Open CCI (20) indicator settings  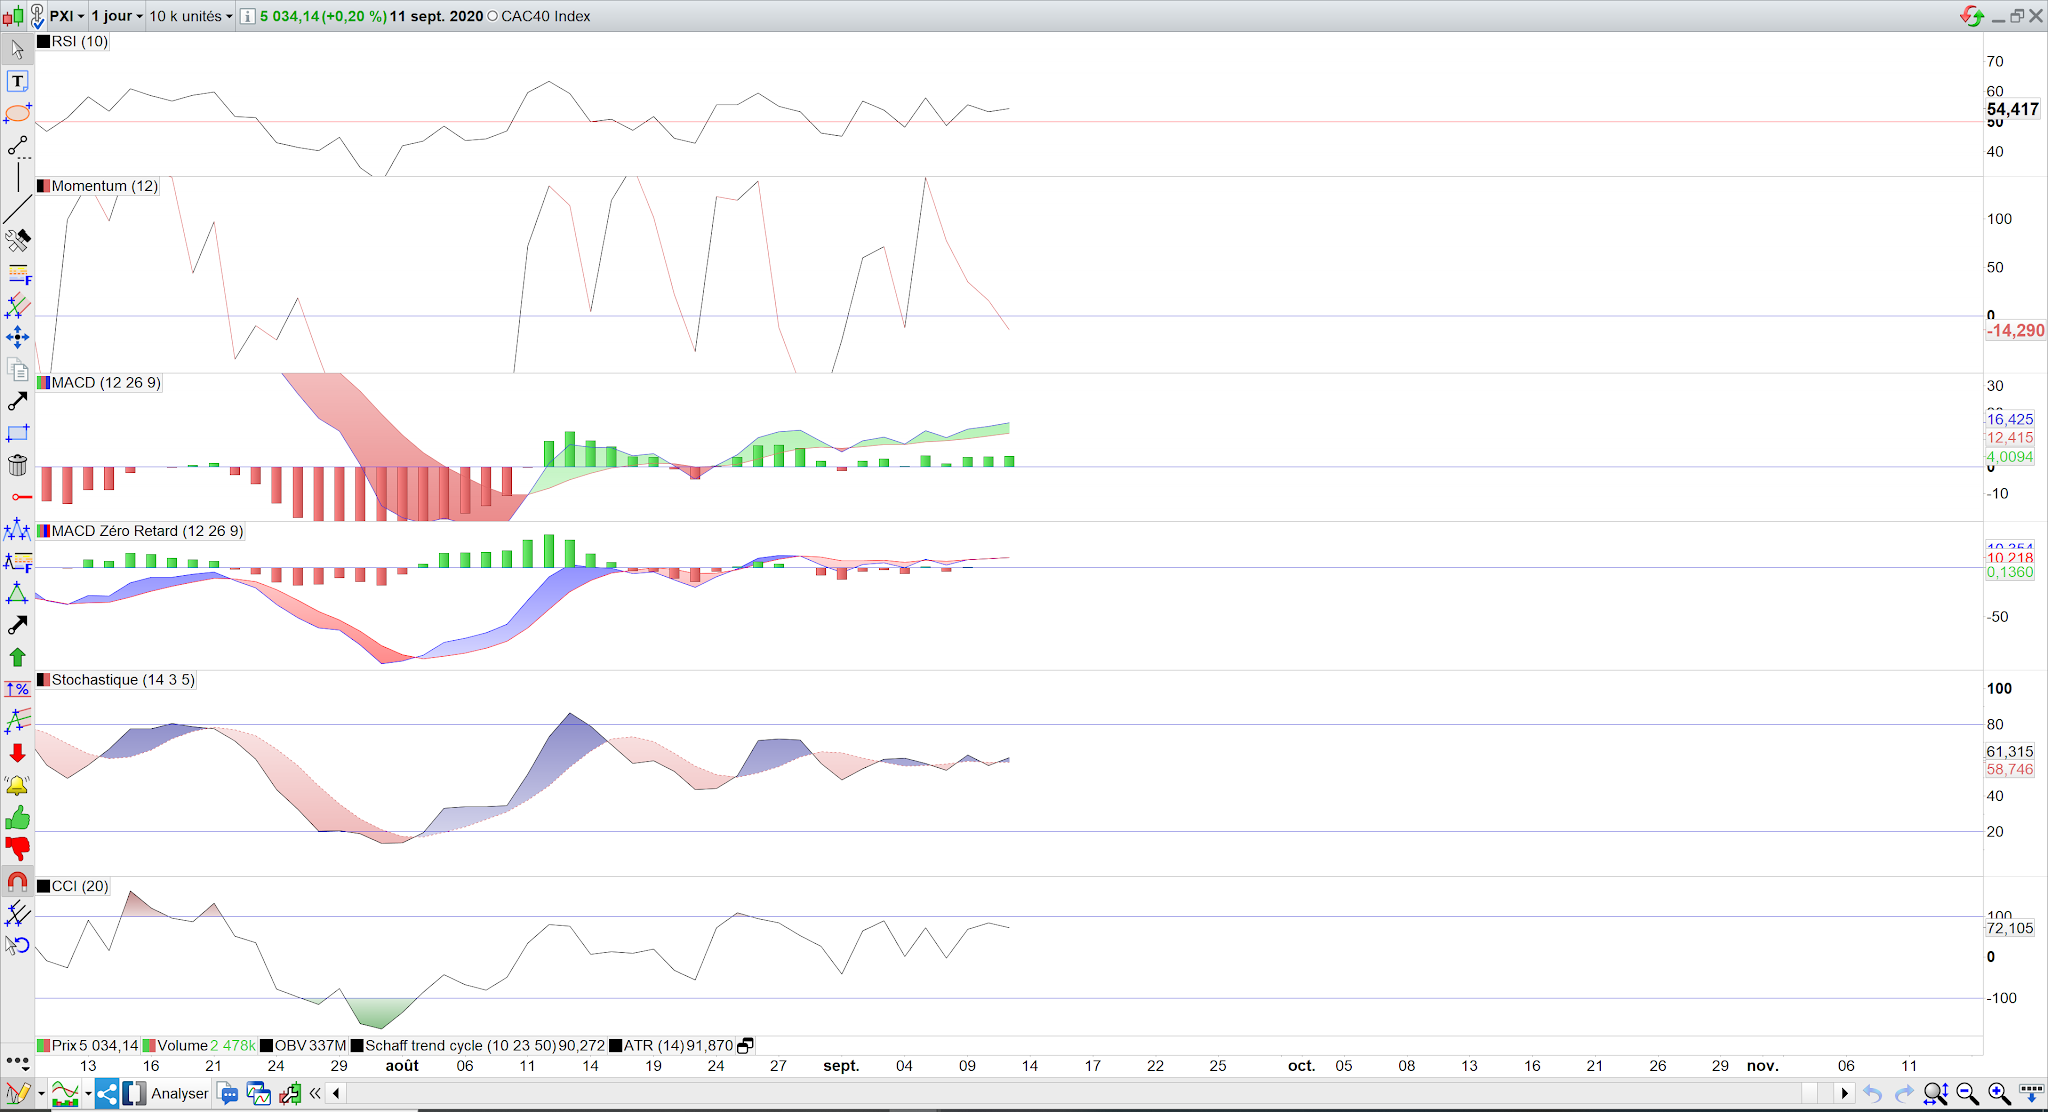tap(73, 886)
